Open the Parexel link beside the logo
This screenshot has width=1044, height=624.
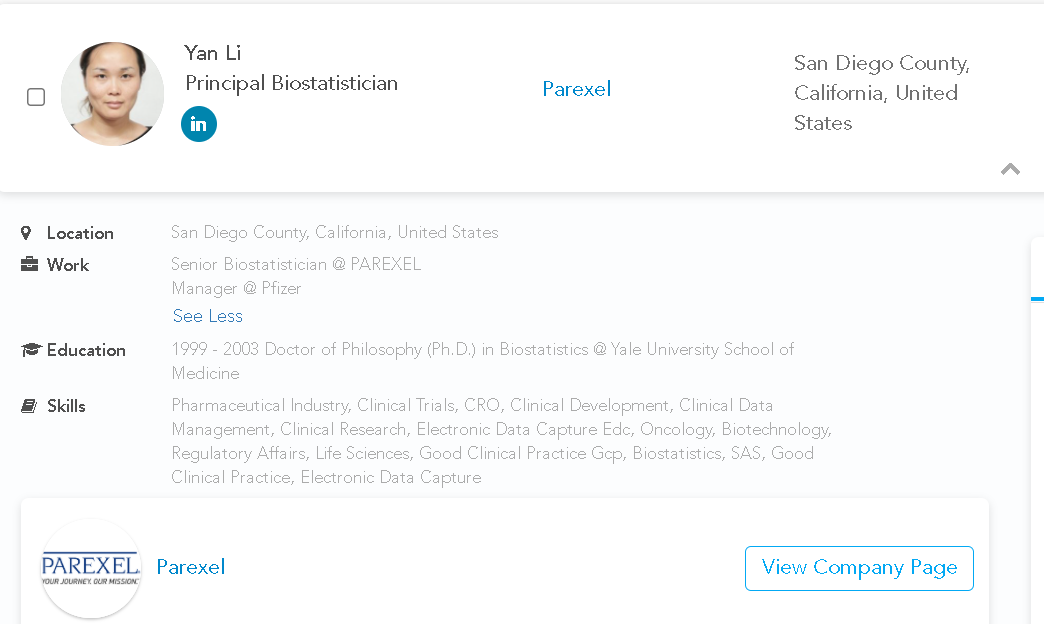tap(191, 567)
